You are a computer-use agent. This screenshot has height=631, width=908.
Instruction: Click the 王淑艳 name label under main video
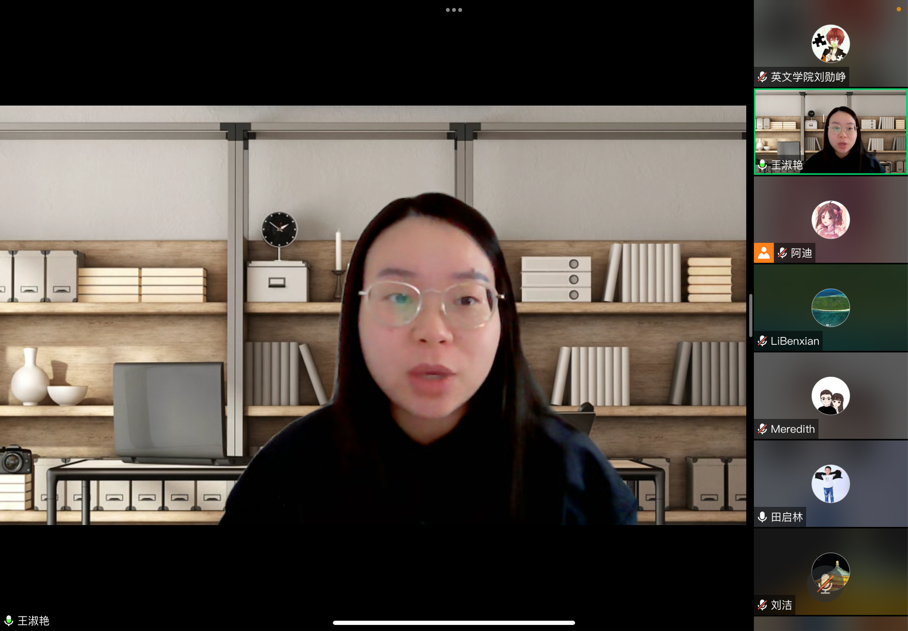[x=33, y=621]
